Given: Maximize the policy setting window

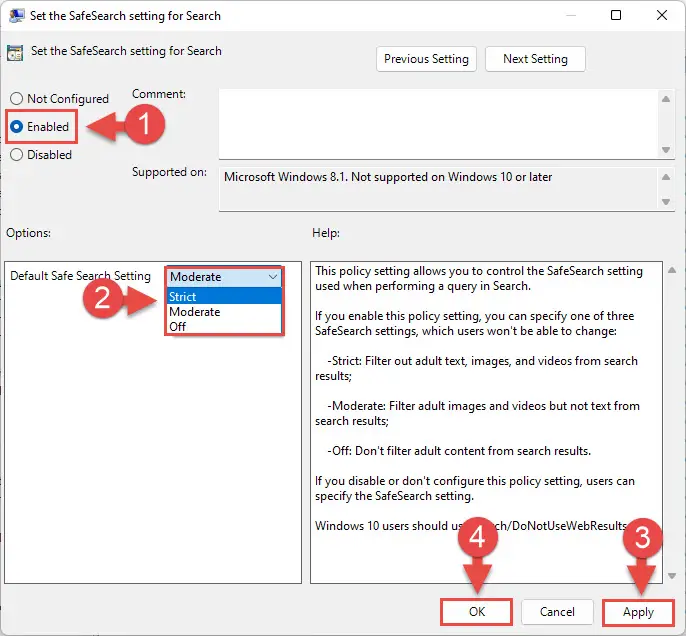Looking at the screenshot, I should 616,16.
